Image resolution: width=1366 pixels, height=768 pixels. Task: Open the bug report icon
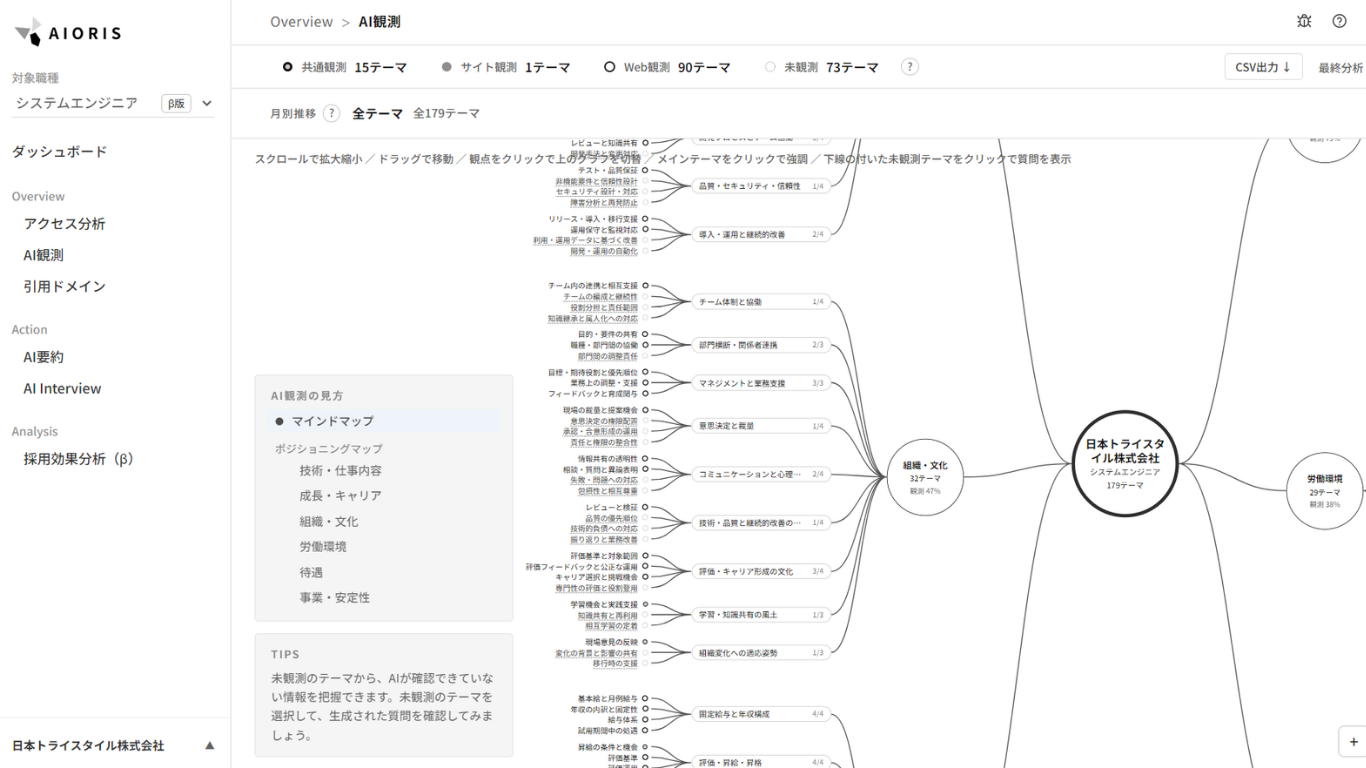pyautogui.click(x=1304, y=21)
